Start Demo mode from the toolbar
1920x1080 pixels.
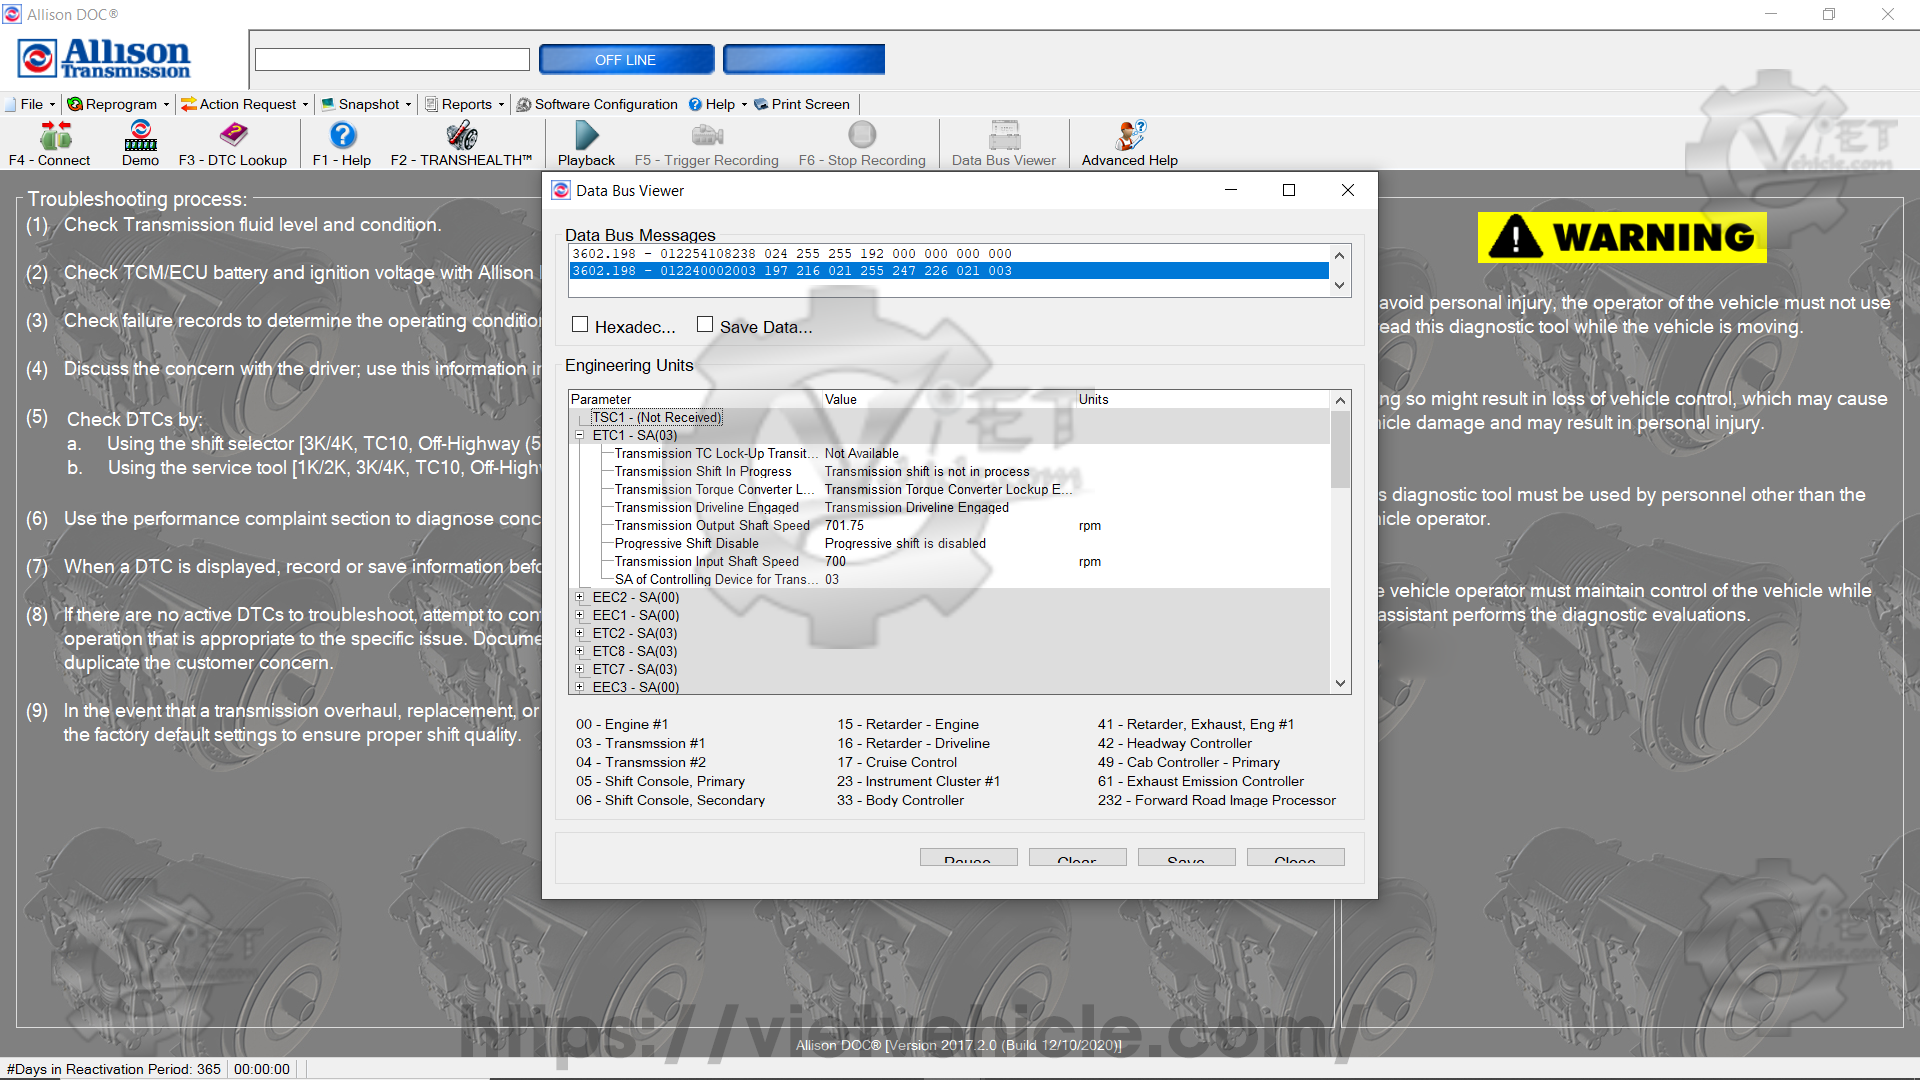click(x=140, y=143)
